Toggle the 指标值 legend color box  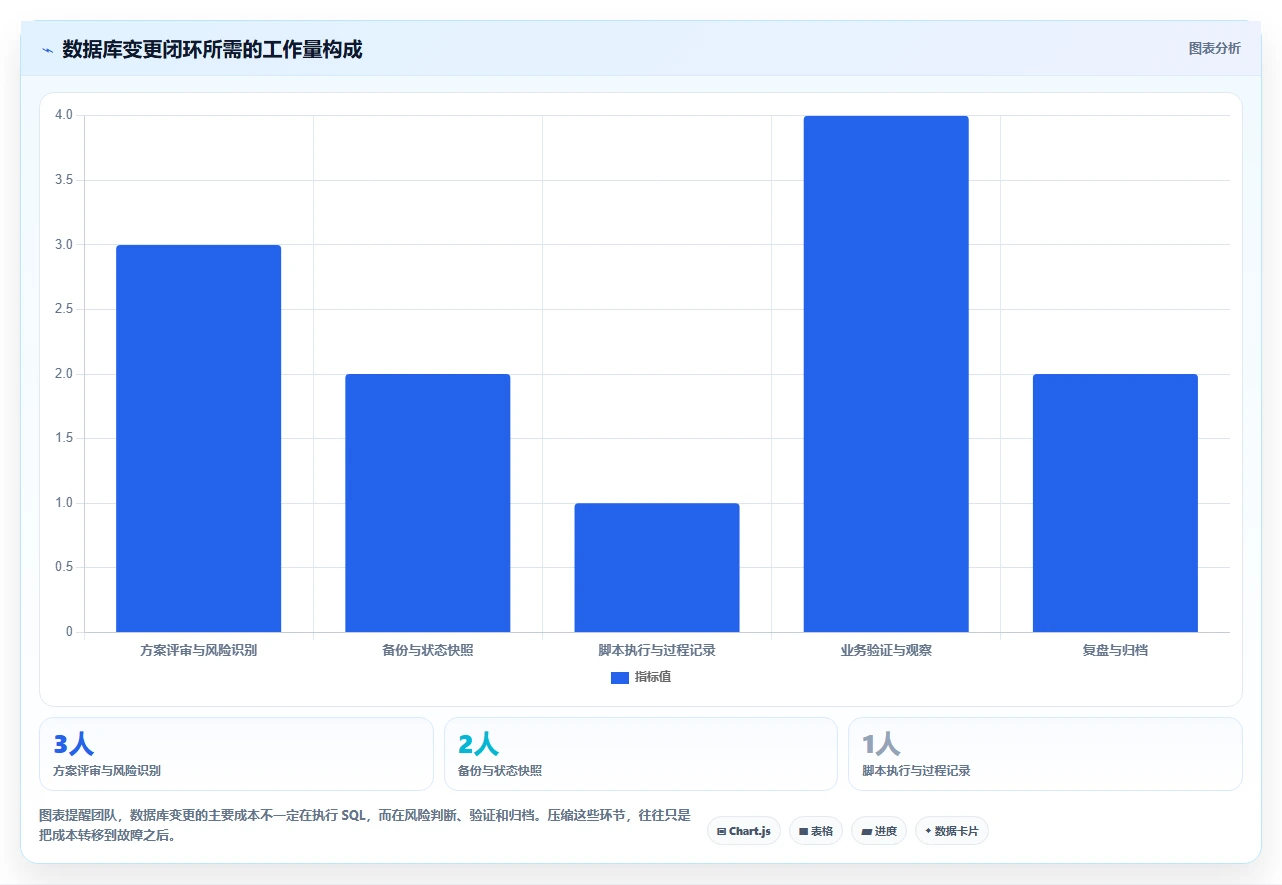619,678
